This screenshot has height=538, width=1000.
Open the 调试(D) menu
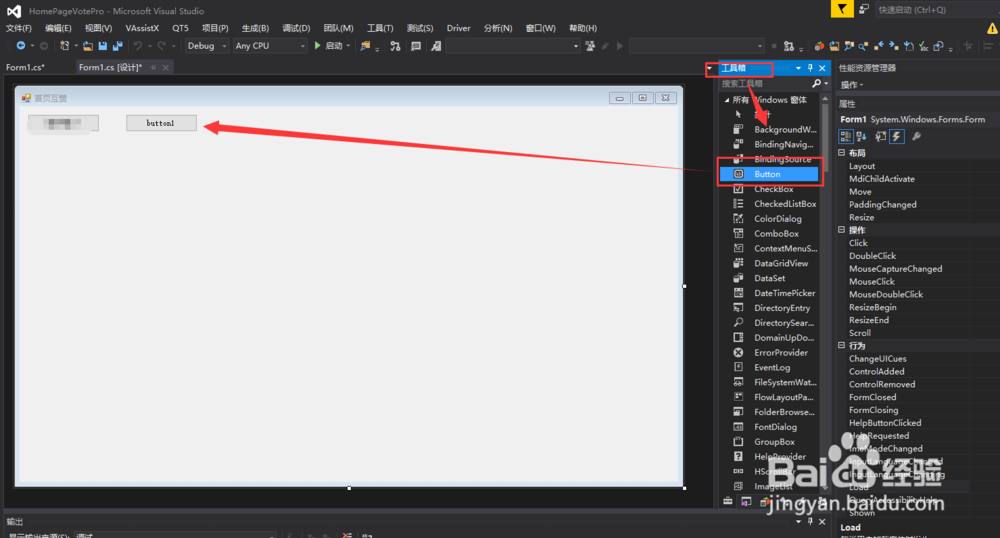[x=296, y=28]
